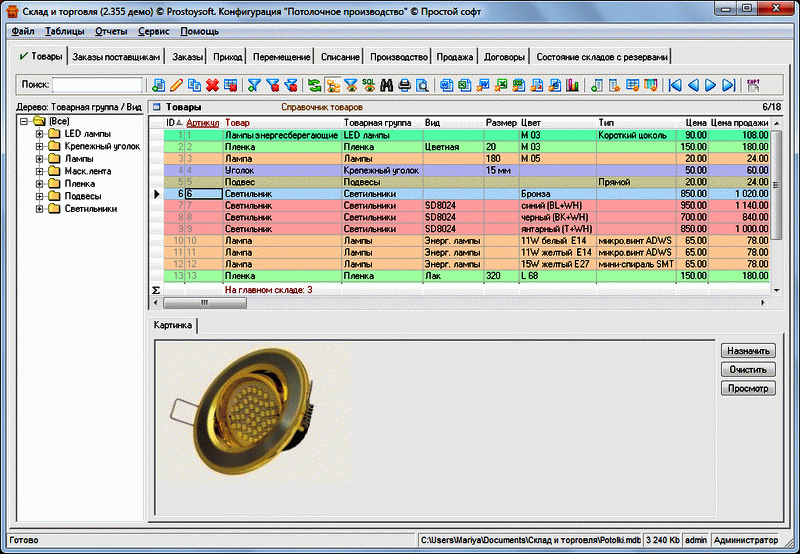Open the bar chart diagram icon
800x554 pixels.
click(x=572, y=85)
